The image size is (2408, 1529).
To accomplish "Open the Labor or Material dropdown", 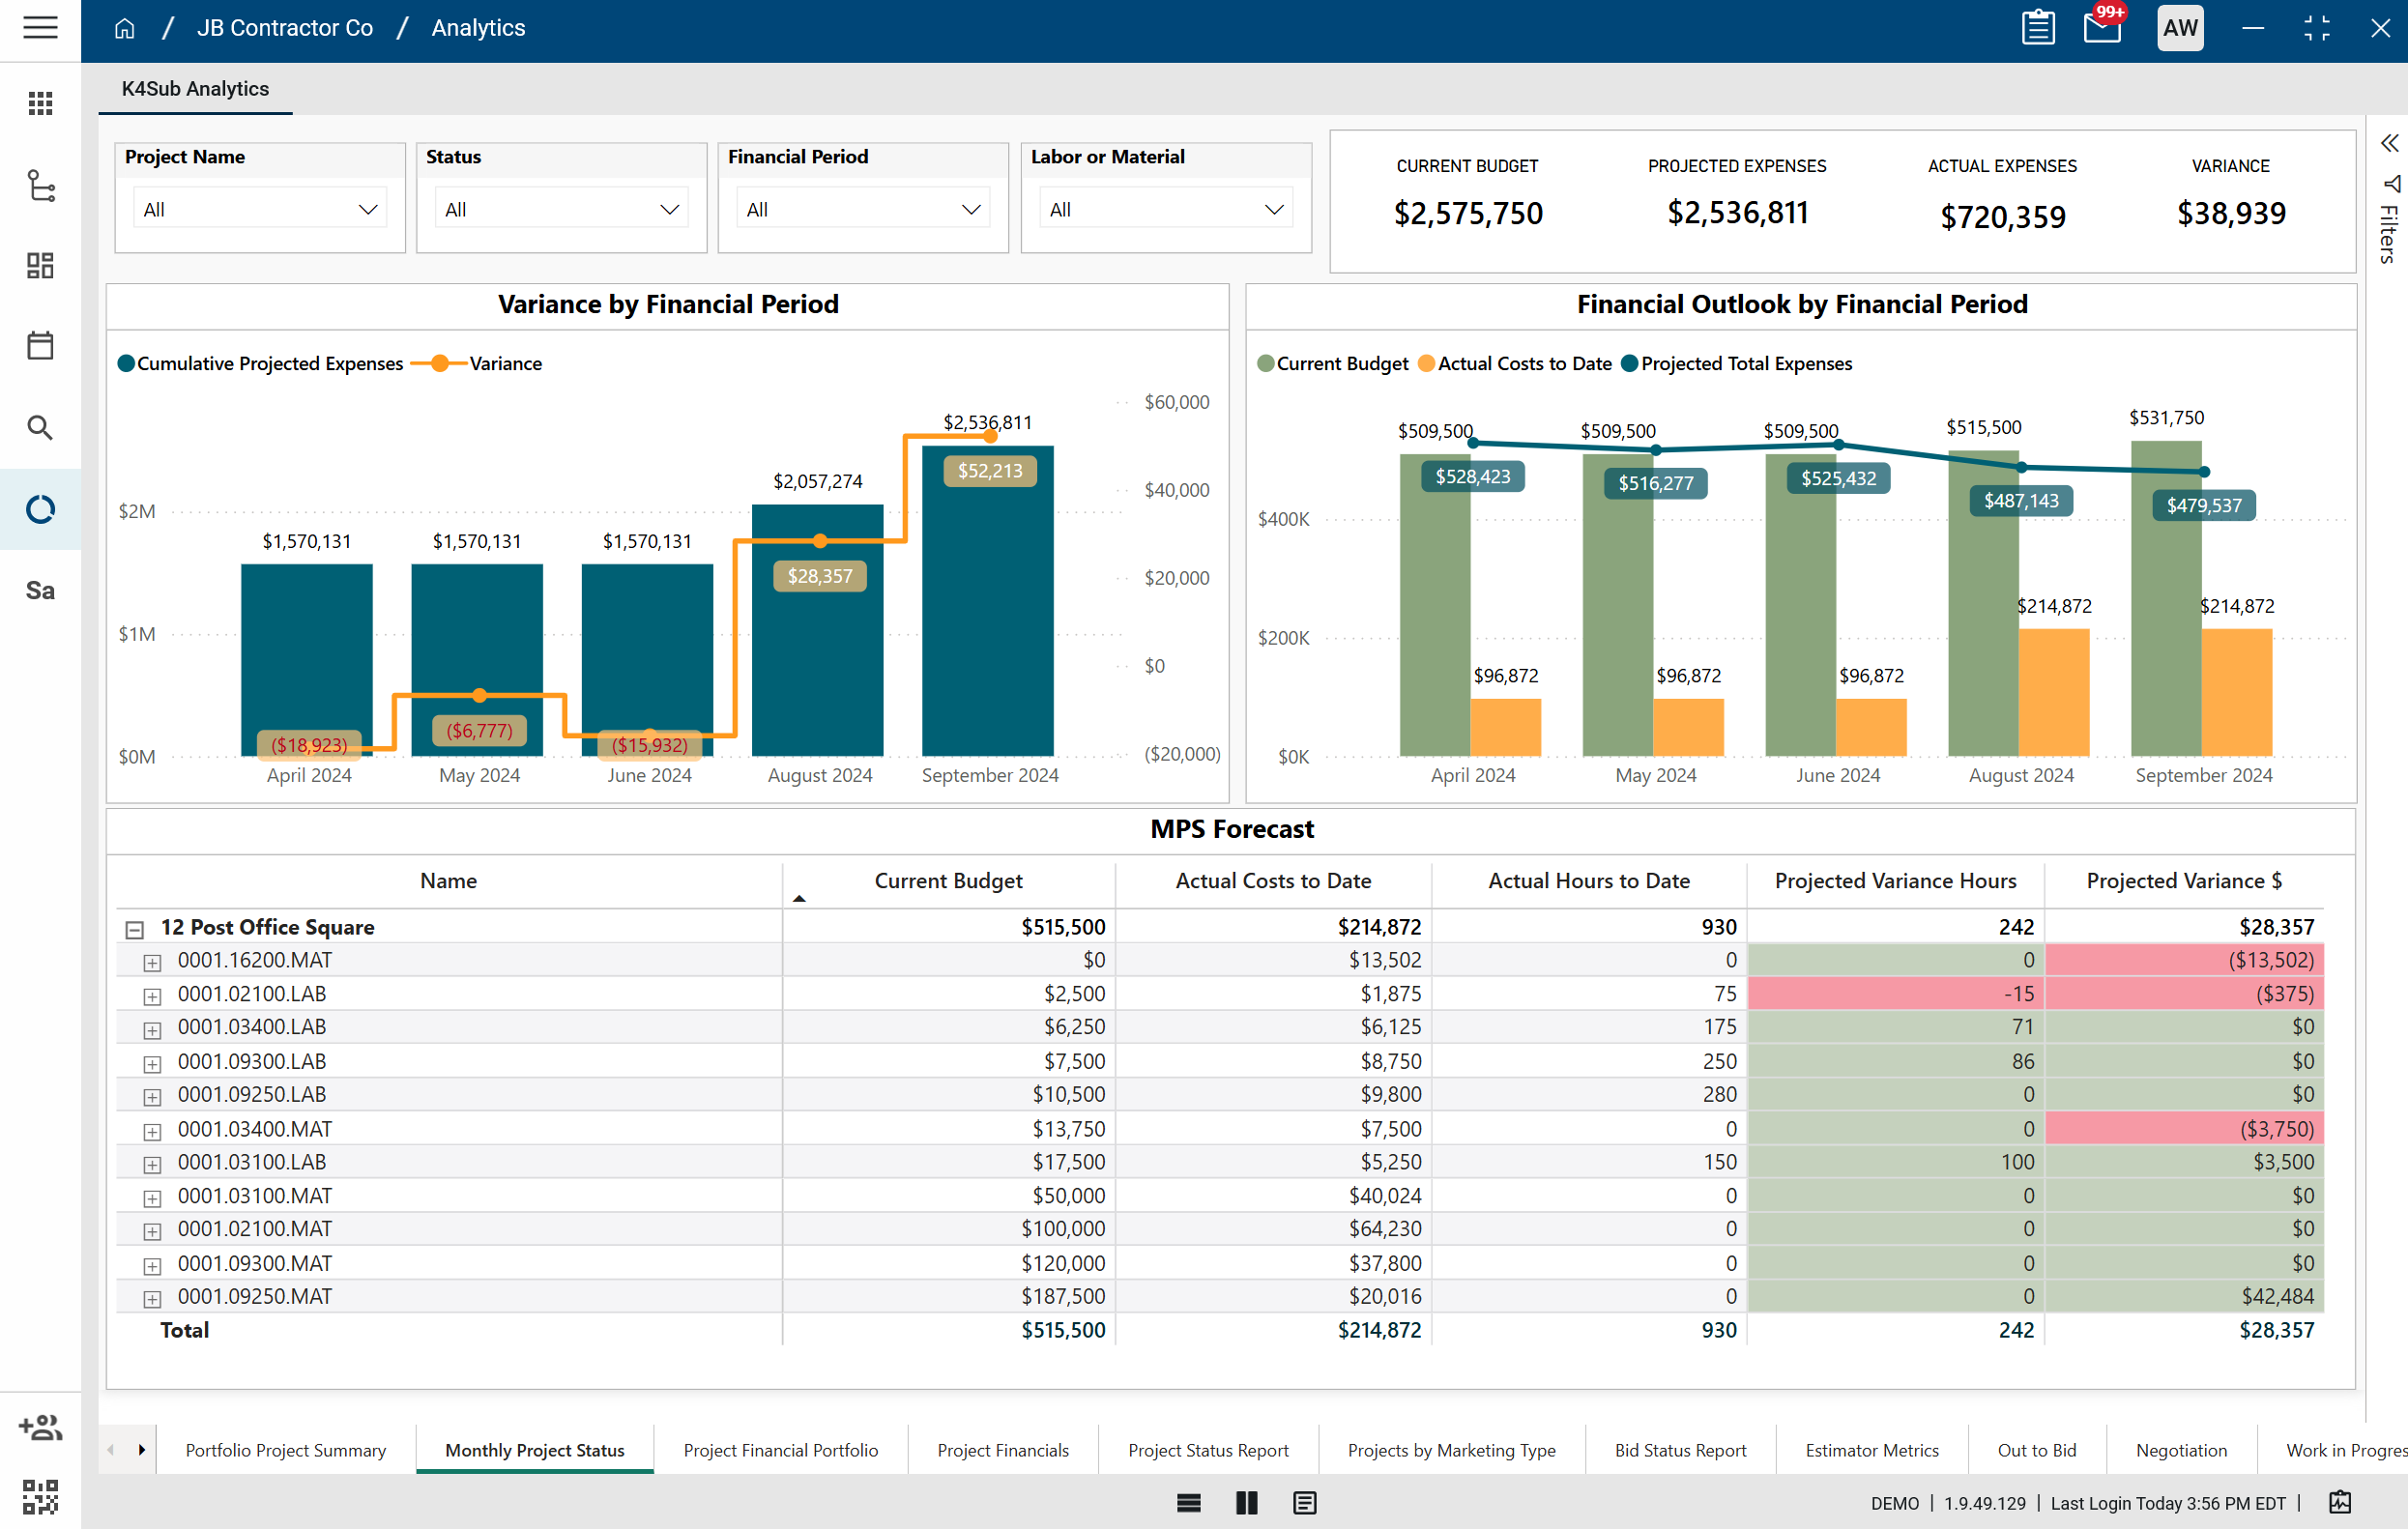I will [x=1165, y=210].
